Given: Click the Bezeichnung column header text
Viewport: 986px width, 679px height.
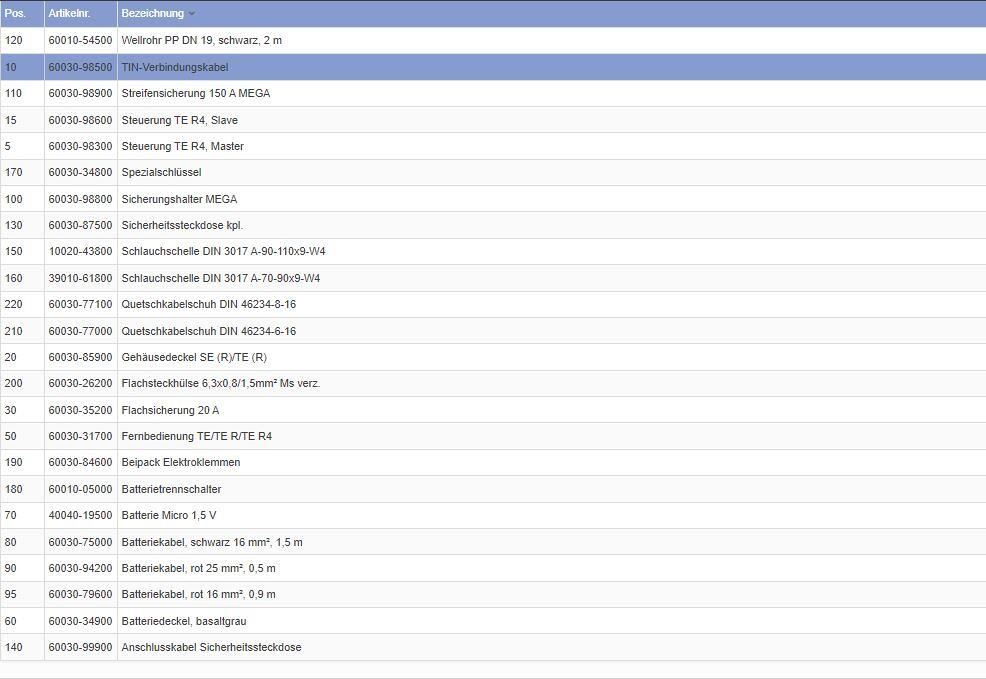Looking at the screenshot, I should pyautogui.click(x=152, y=13).
